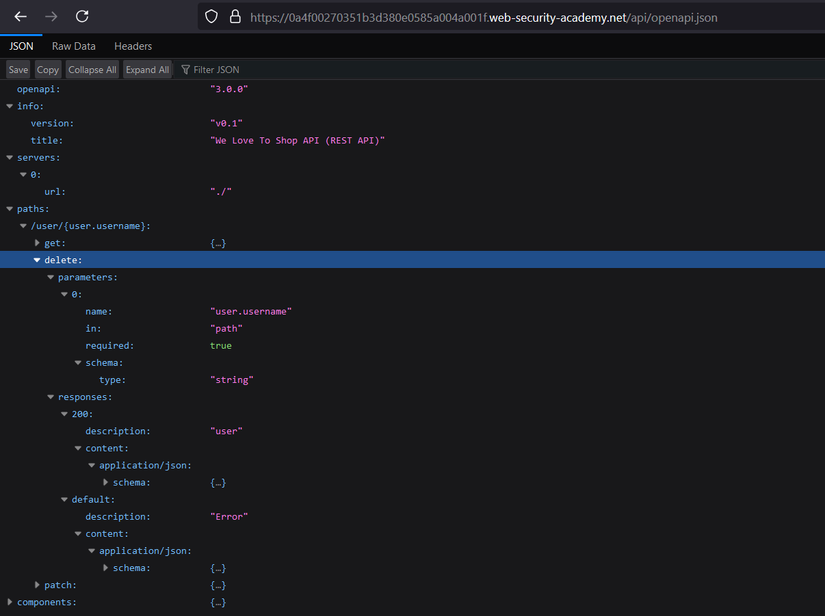Expand schema node under default response
825x616 pixels.
coord(105,568)
